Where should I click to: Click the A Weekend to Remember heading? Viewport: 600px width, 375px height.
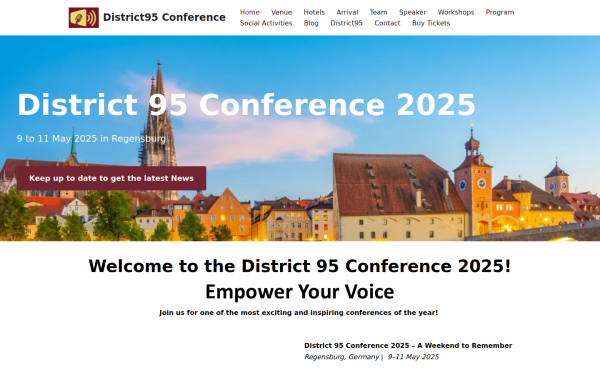coord(408,346)
